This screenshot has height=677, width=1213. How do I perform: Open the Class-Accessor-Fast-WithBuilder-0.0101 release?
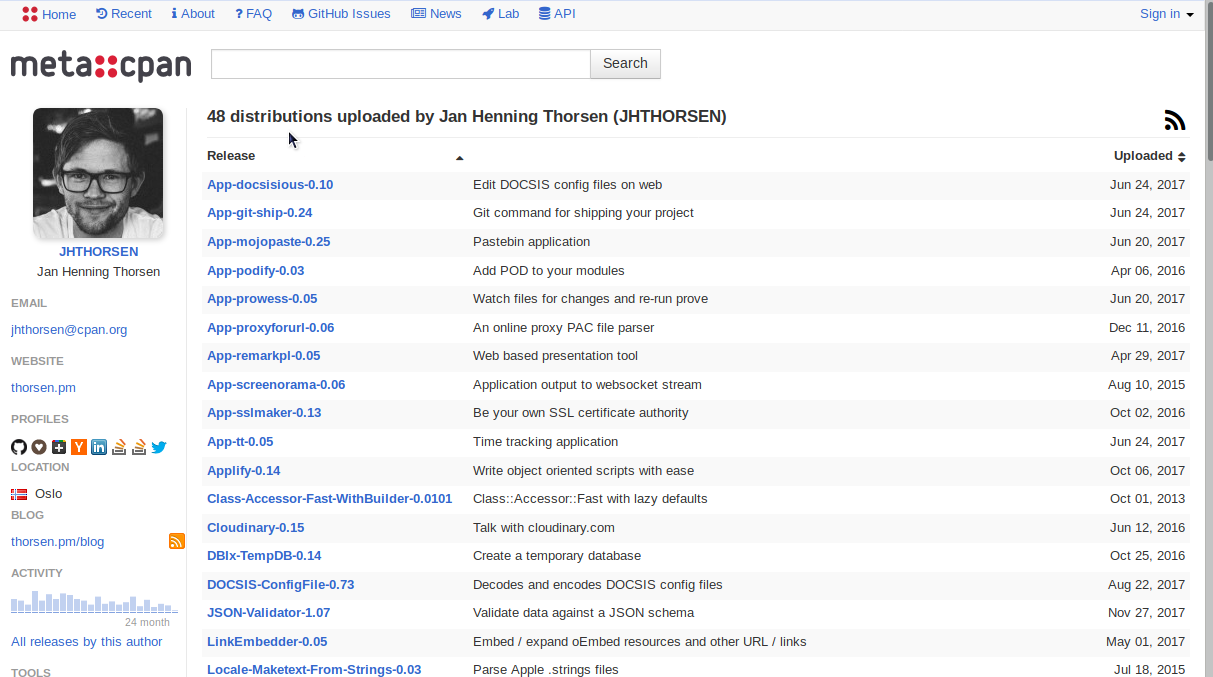coord(329,499)
